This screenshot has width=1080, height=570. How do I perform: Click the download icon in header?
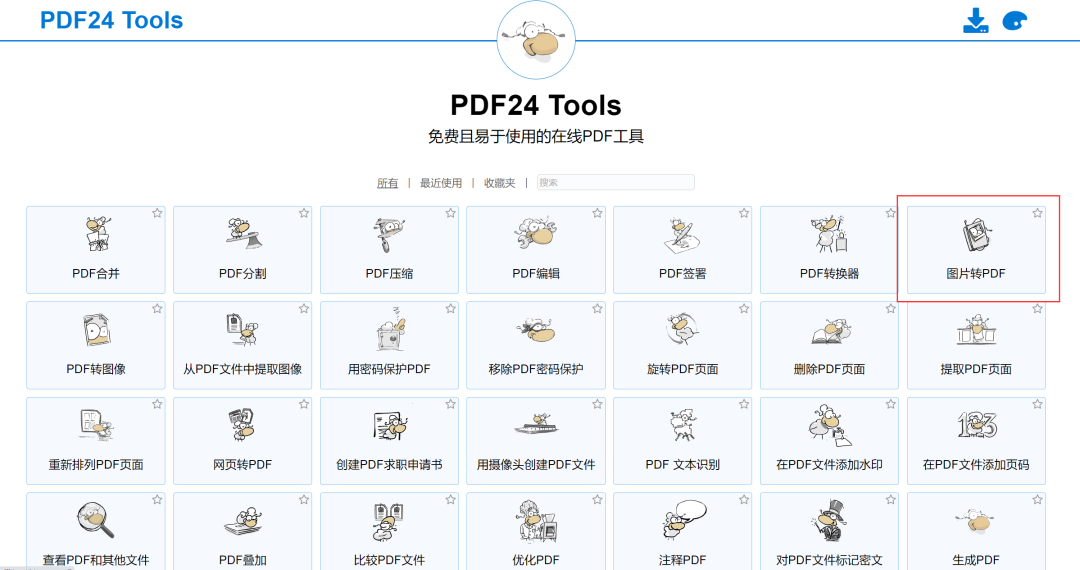point(975,21)
